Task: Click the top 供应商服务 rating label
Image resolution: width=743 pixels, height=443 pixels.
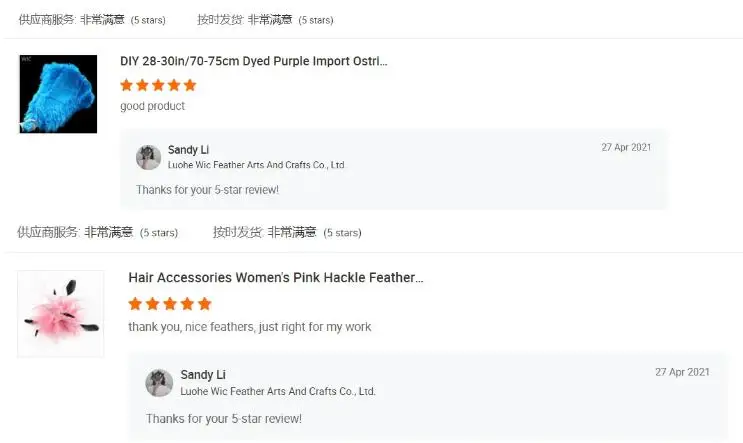Action: [47, 20]
